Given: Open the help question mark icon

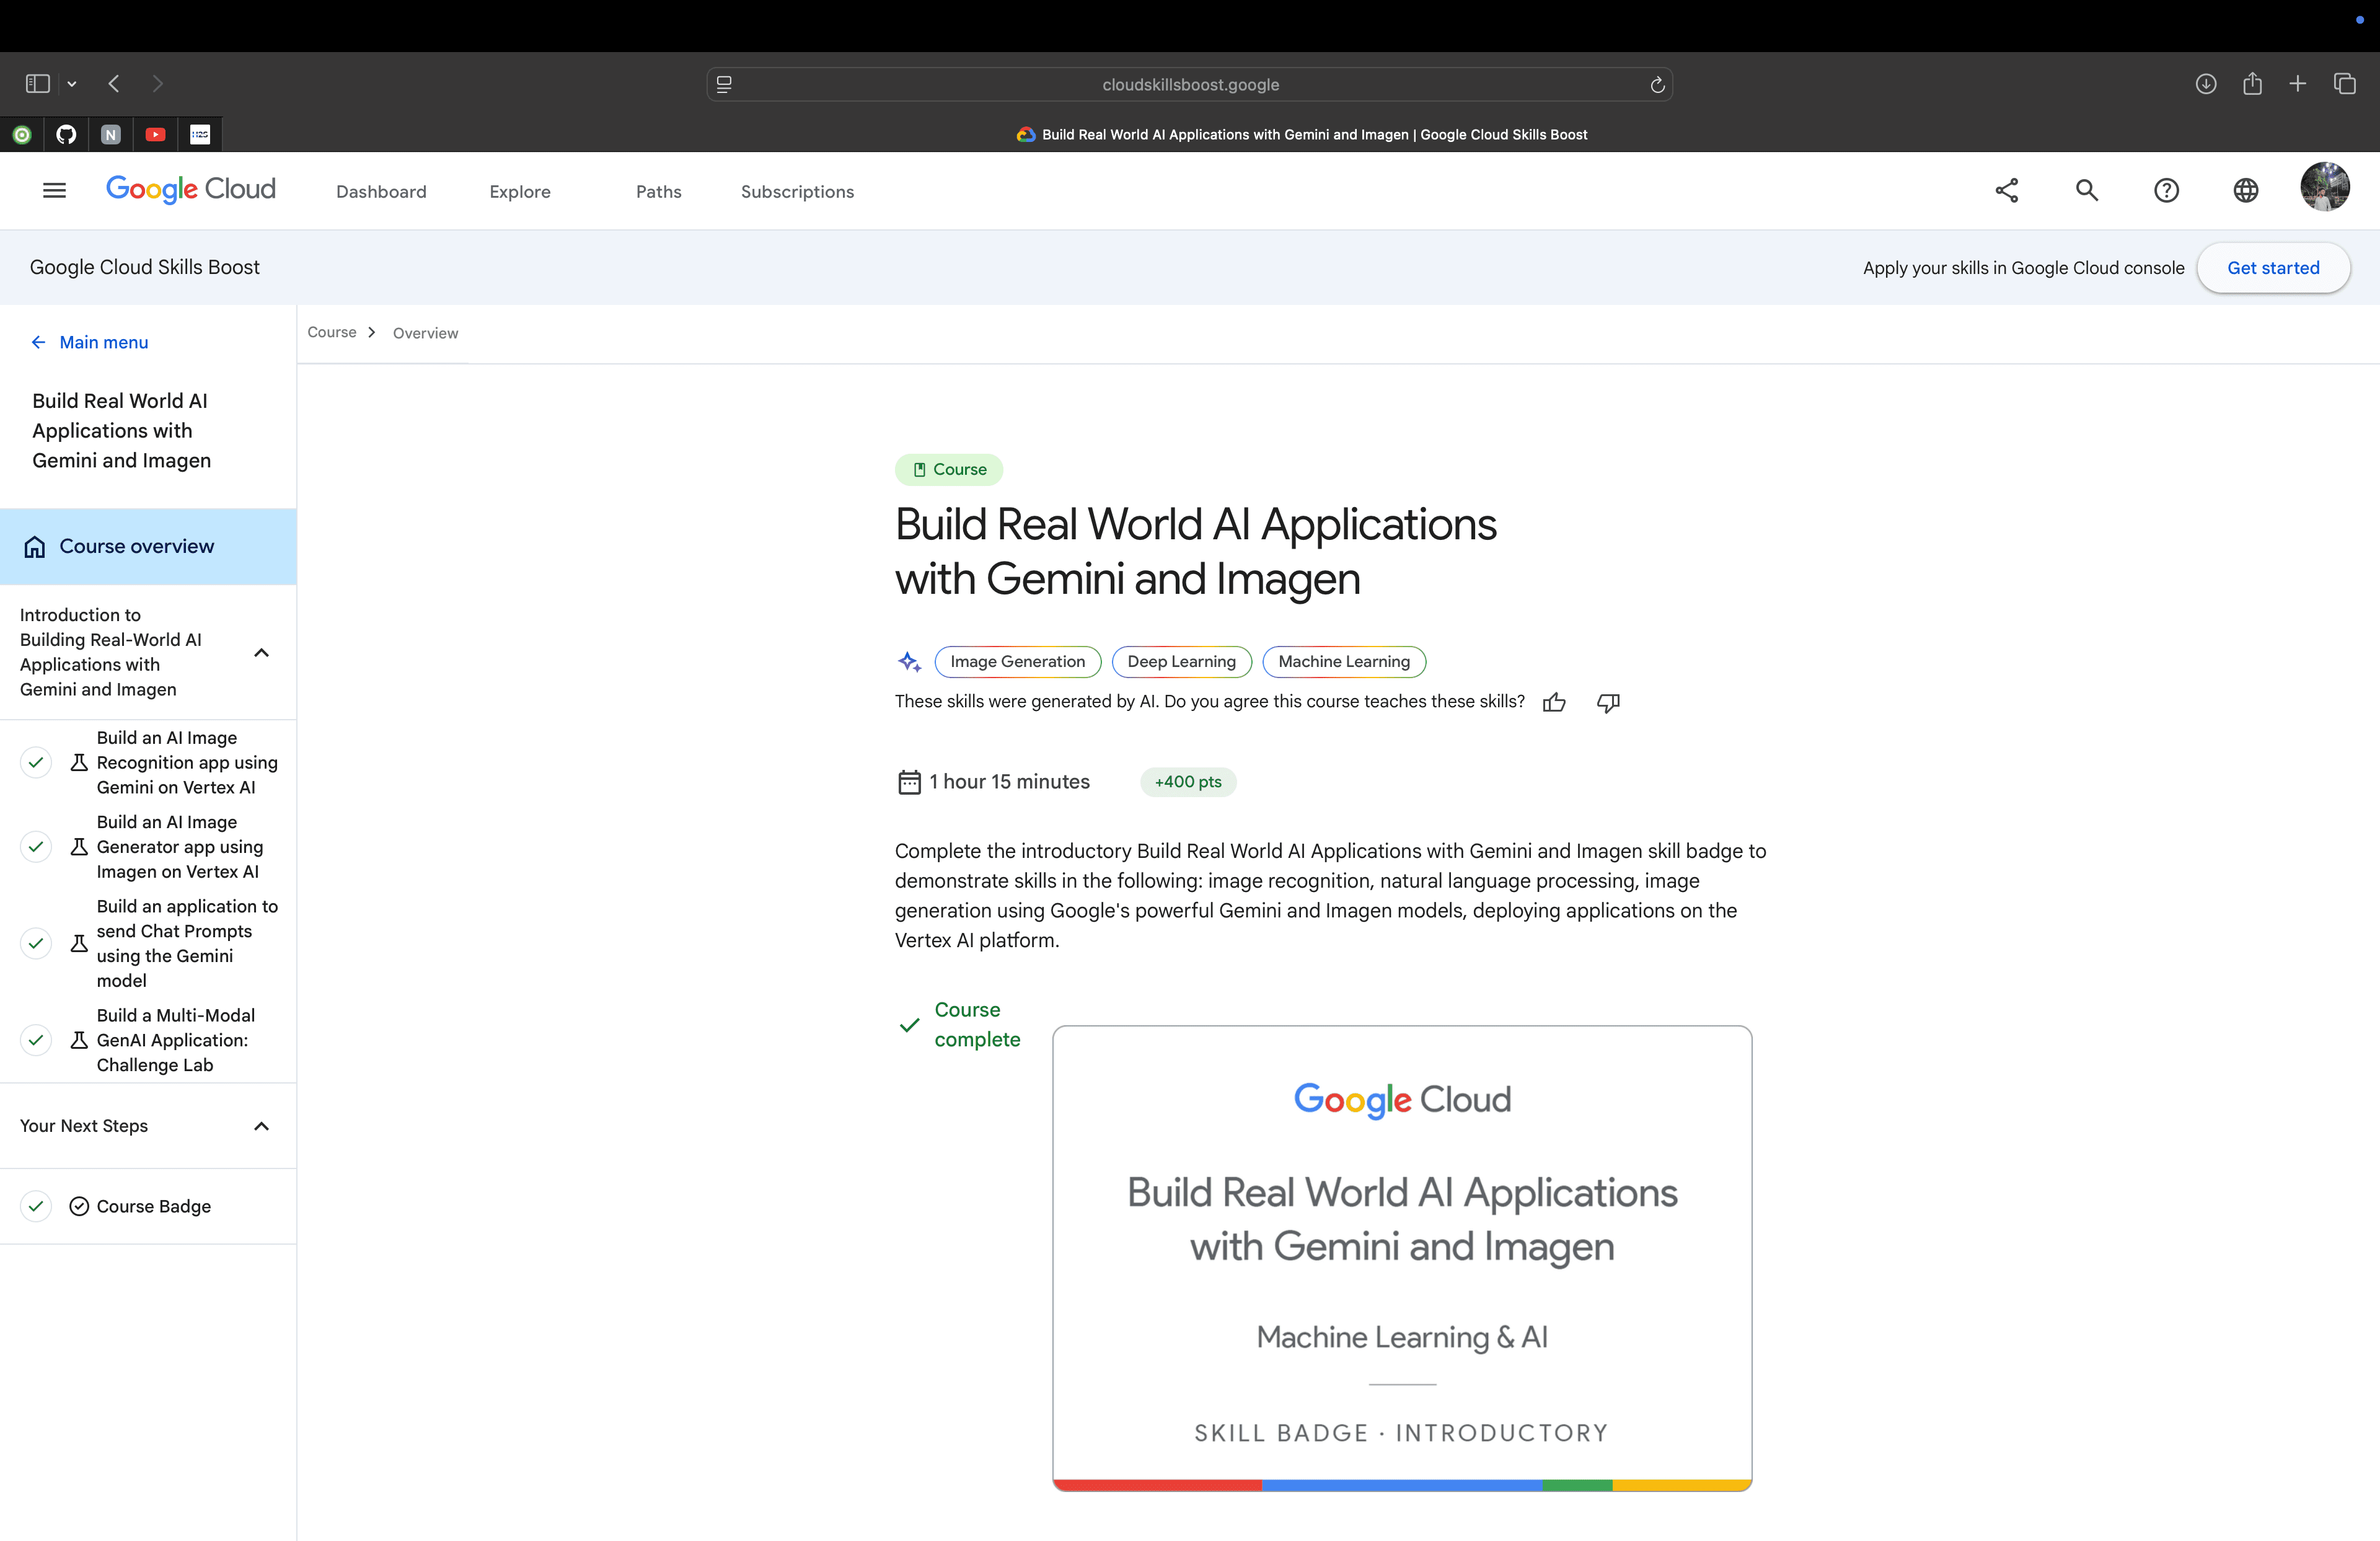Looking at the screenshot, I should [2166, 190].
